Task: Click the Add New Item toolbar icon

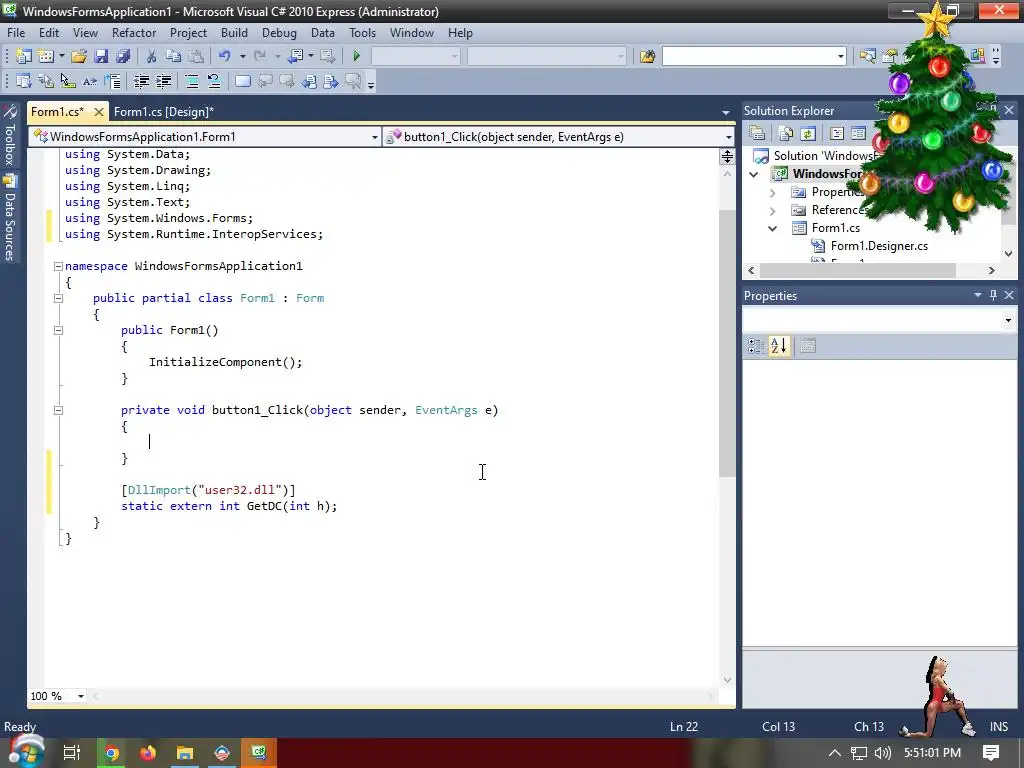Action: (x=46, y=56)
